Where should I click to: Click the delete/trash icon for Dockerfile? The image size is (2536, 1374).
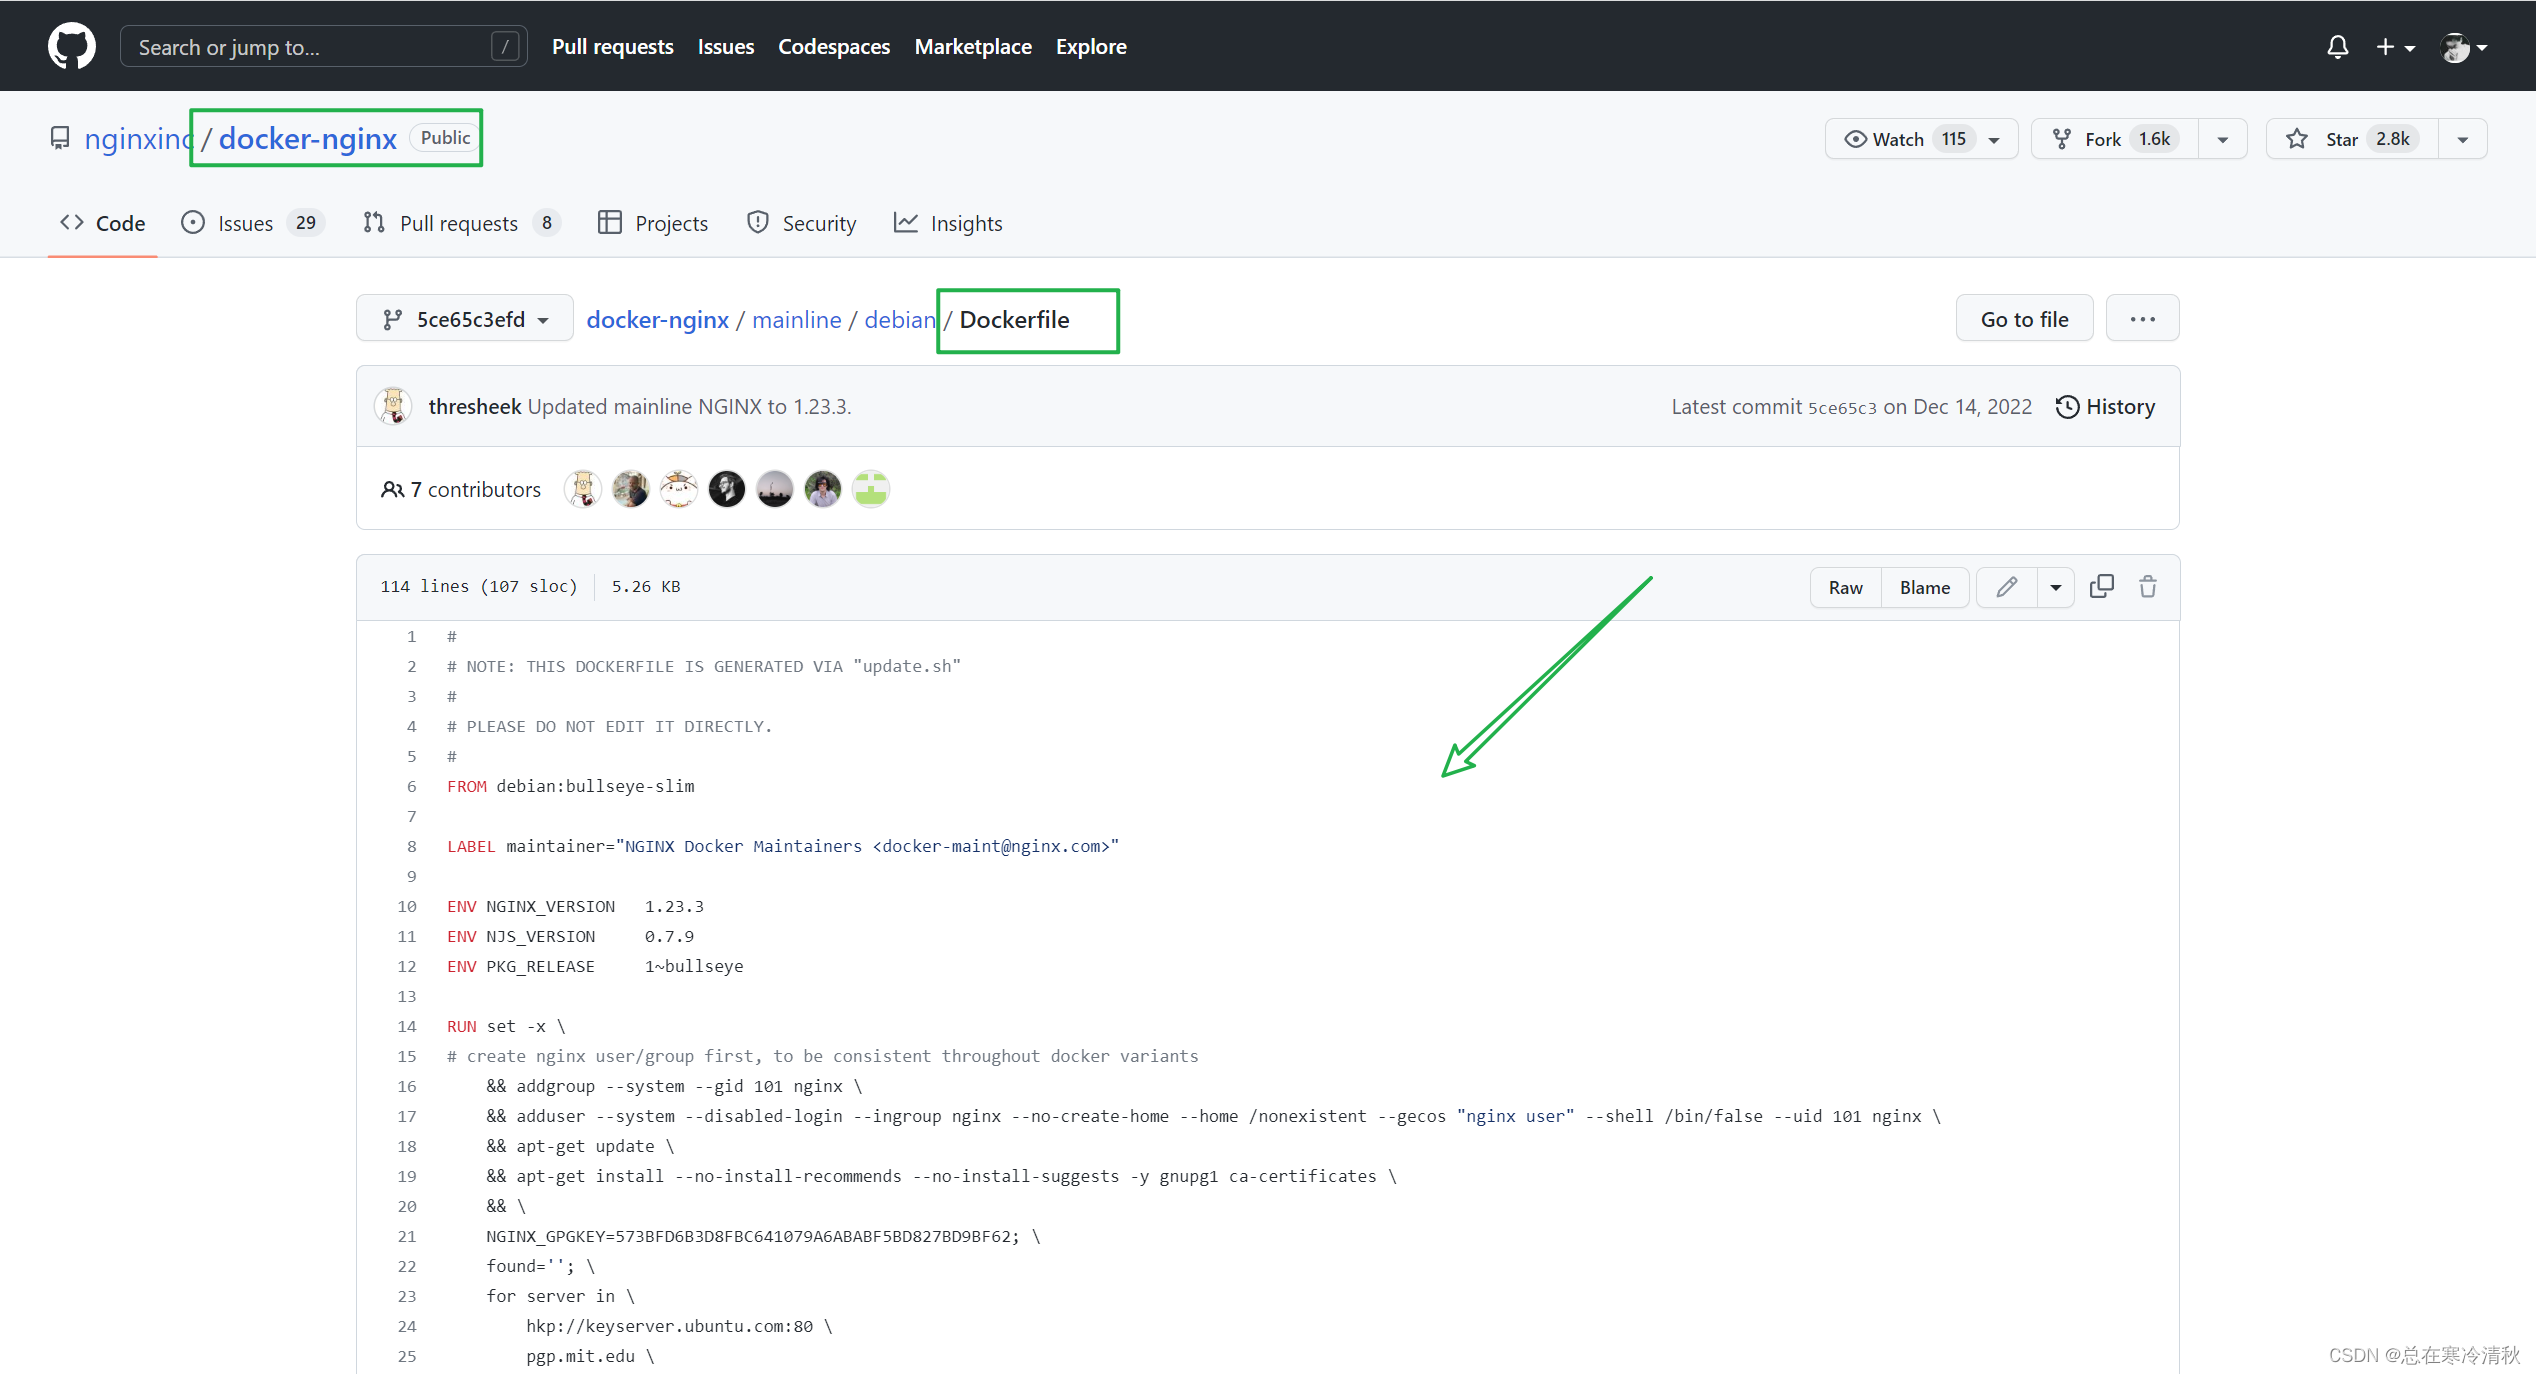pos(2147,585)
